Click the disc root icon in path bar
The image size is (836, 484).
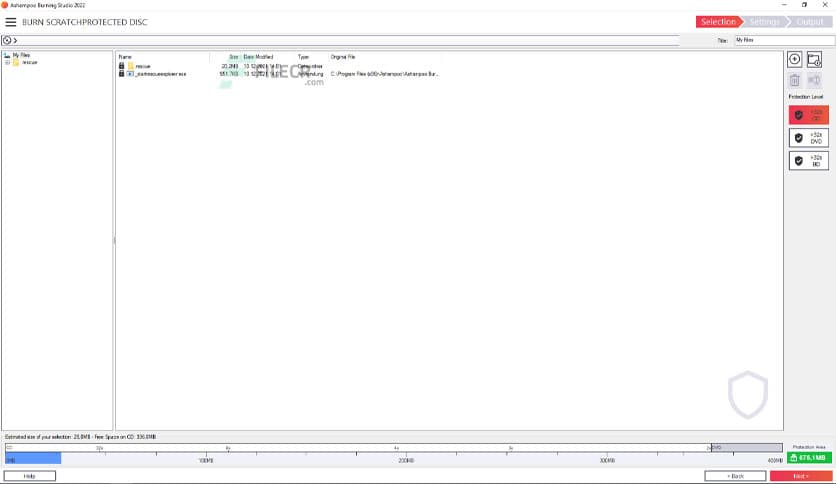(x=6, y=40)
